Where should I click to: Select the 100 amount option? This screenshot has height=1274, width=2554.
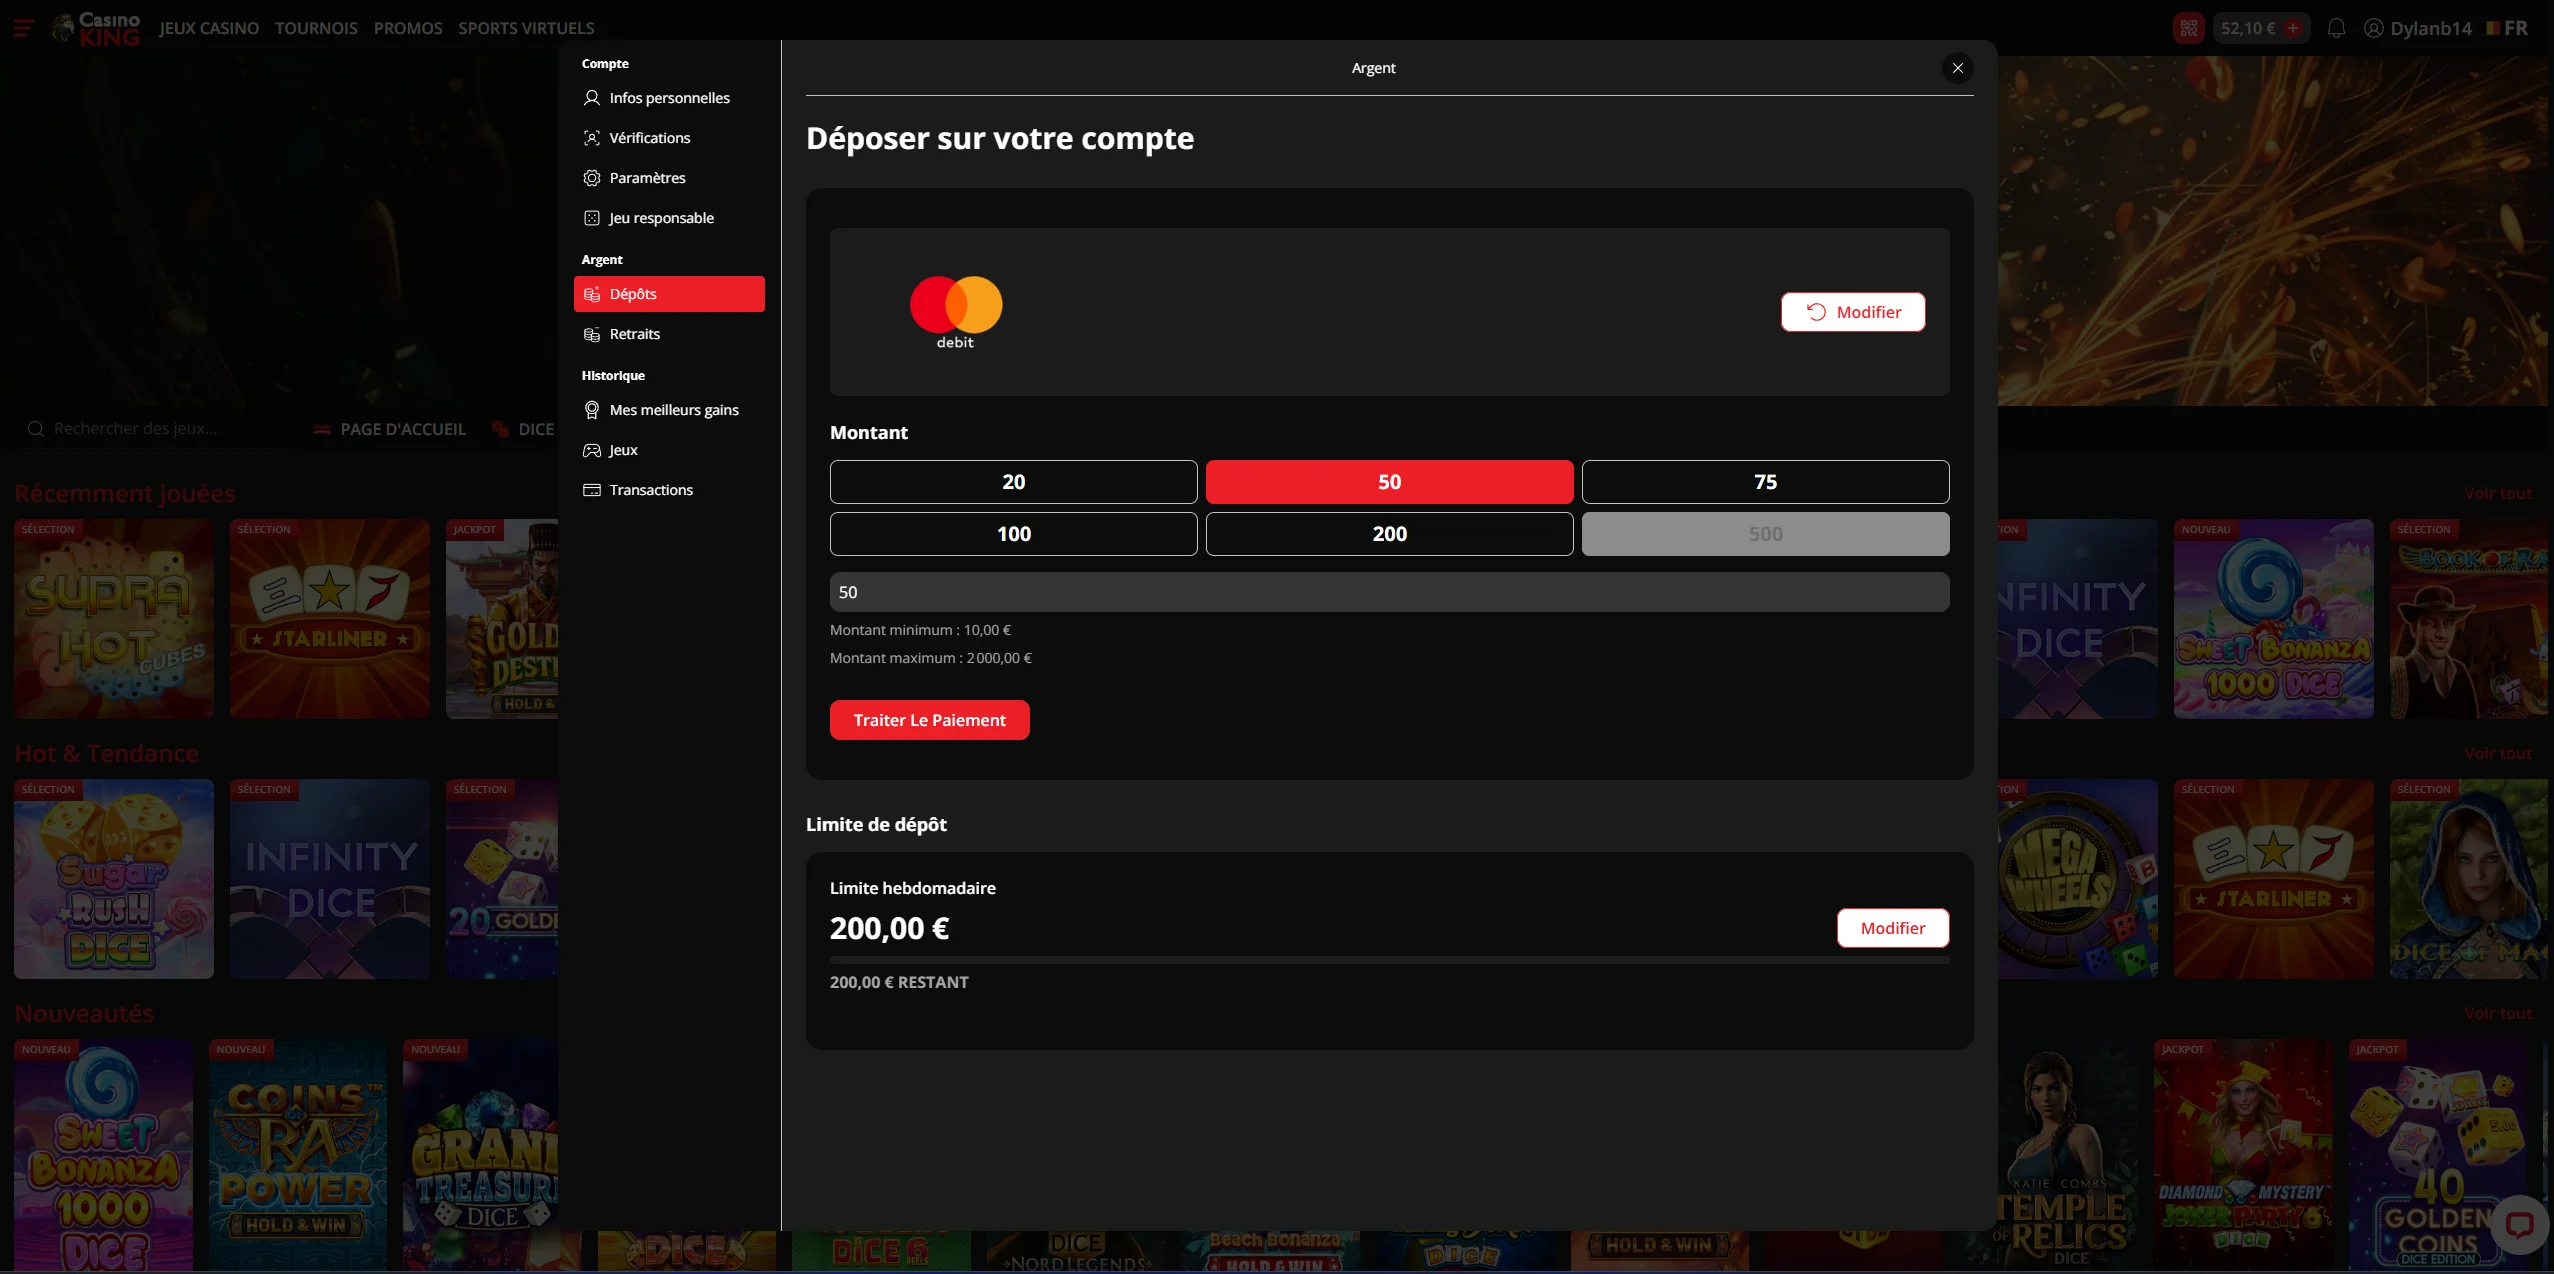tap(1013, 534)
